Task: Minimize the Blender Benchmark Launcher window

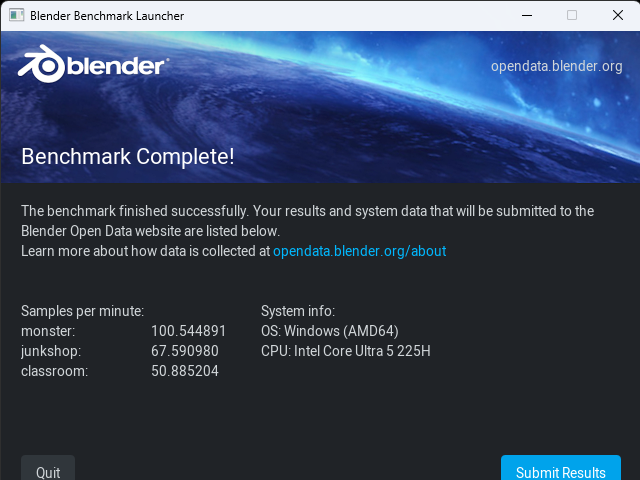Action: pyautogui.click(x=525, y=16)
